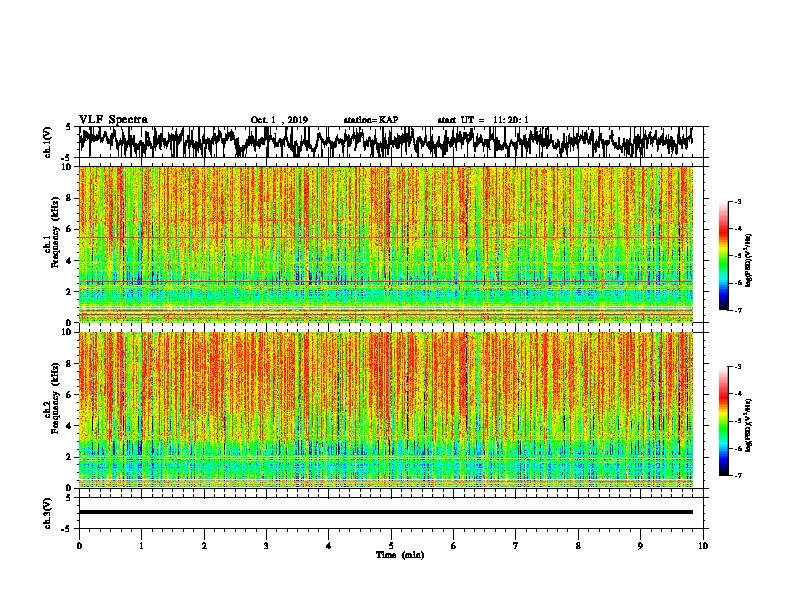Click the "-3" label on ch.1 color bar

738,202
